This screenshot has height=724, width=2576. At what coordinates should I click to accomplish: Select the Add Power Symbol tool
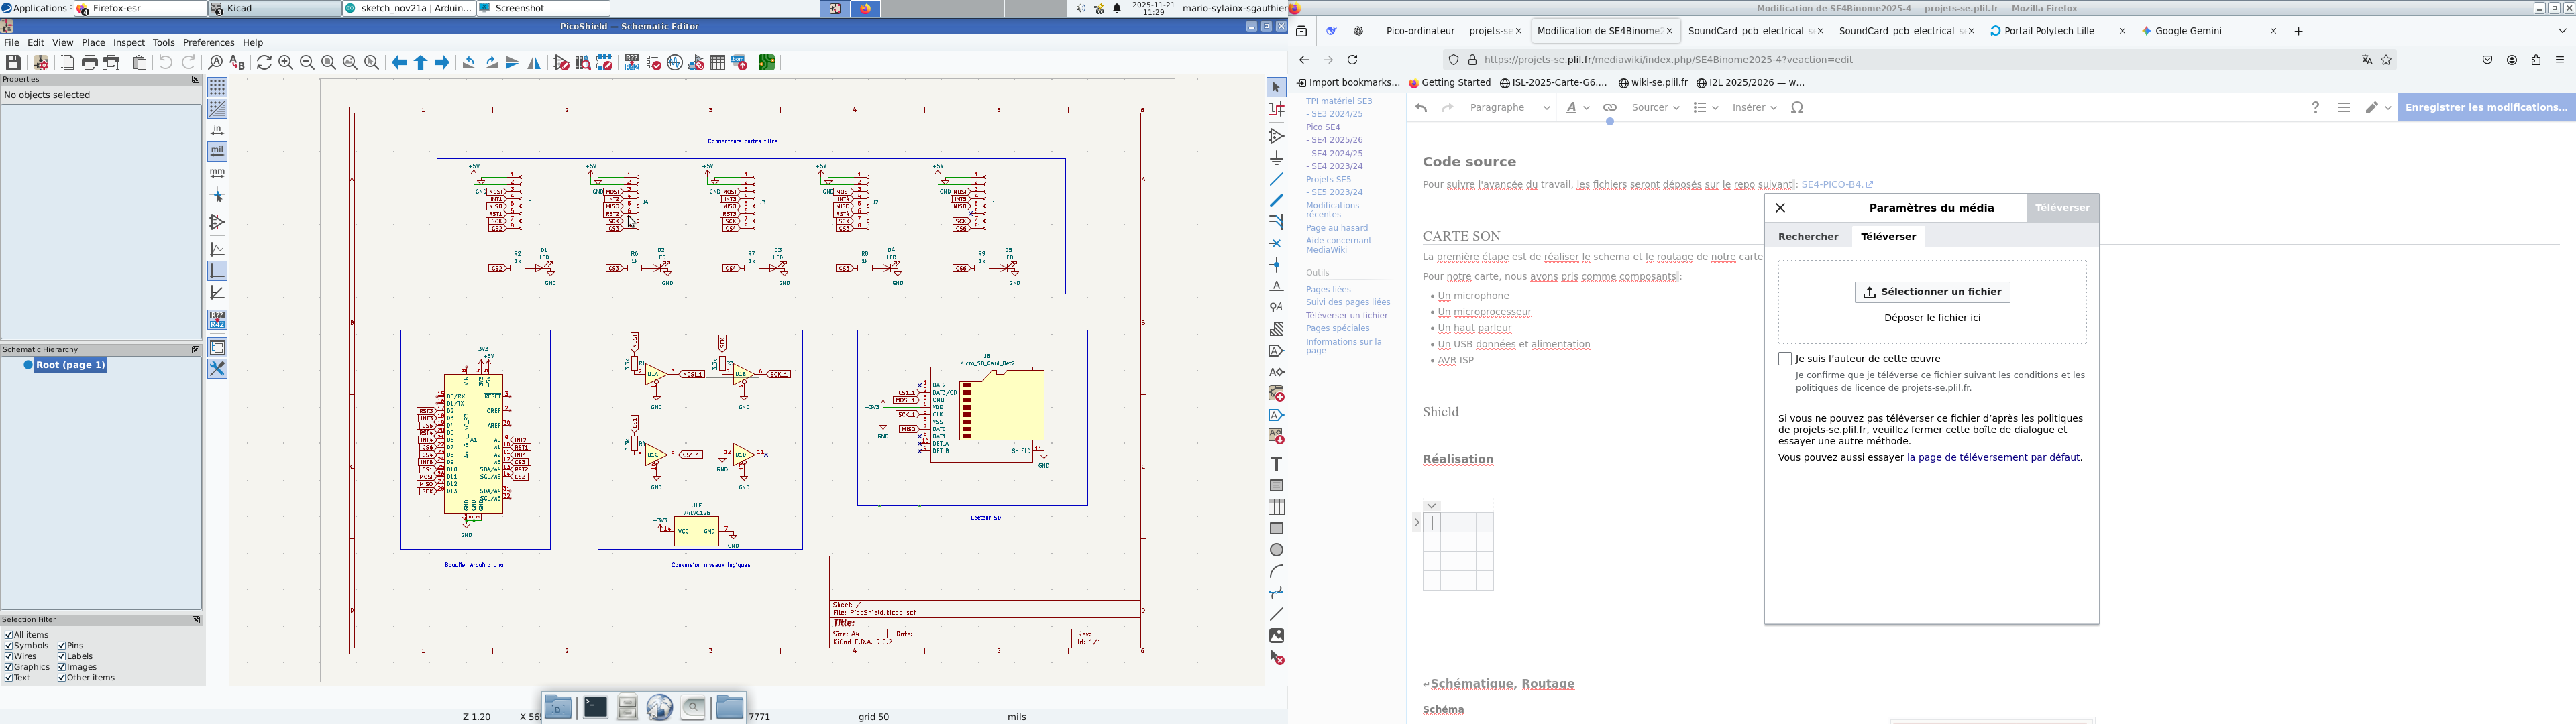pyautogui.click(x=1277, y=158)
